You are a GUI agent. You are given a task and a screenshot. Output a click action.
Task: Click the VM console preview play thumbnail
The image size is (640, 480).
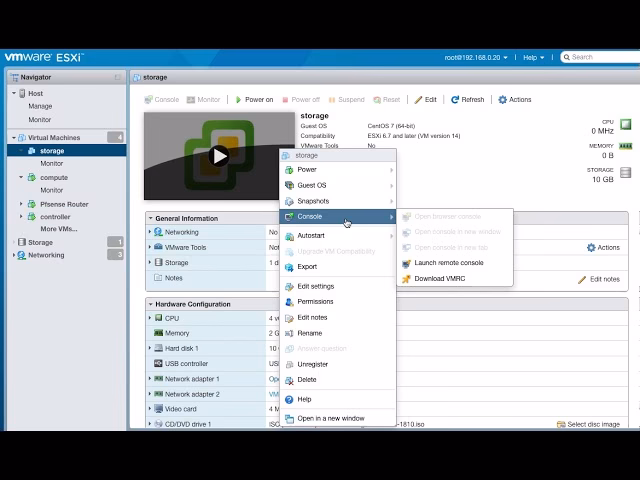click(219, 155)
